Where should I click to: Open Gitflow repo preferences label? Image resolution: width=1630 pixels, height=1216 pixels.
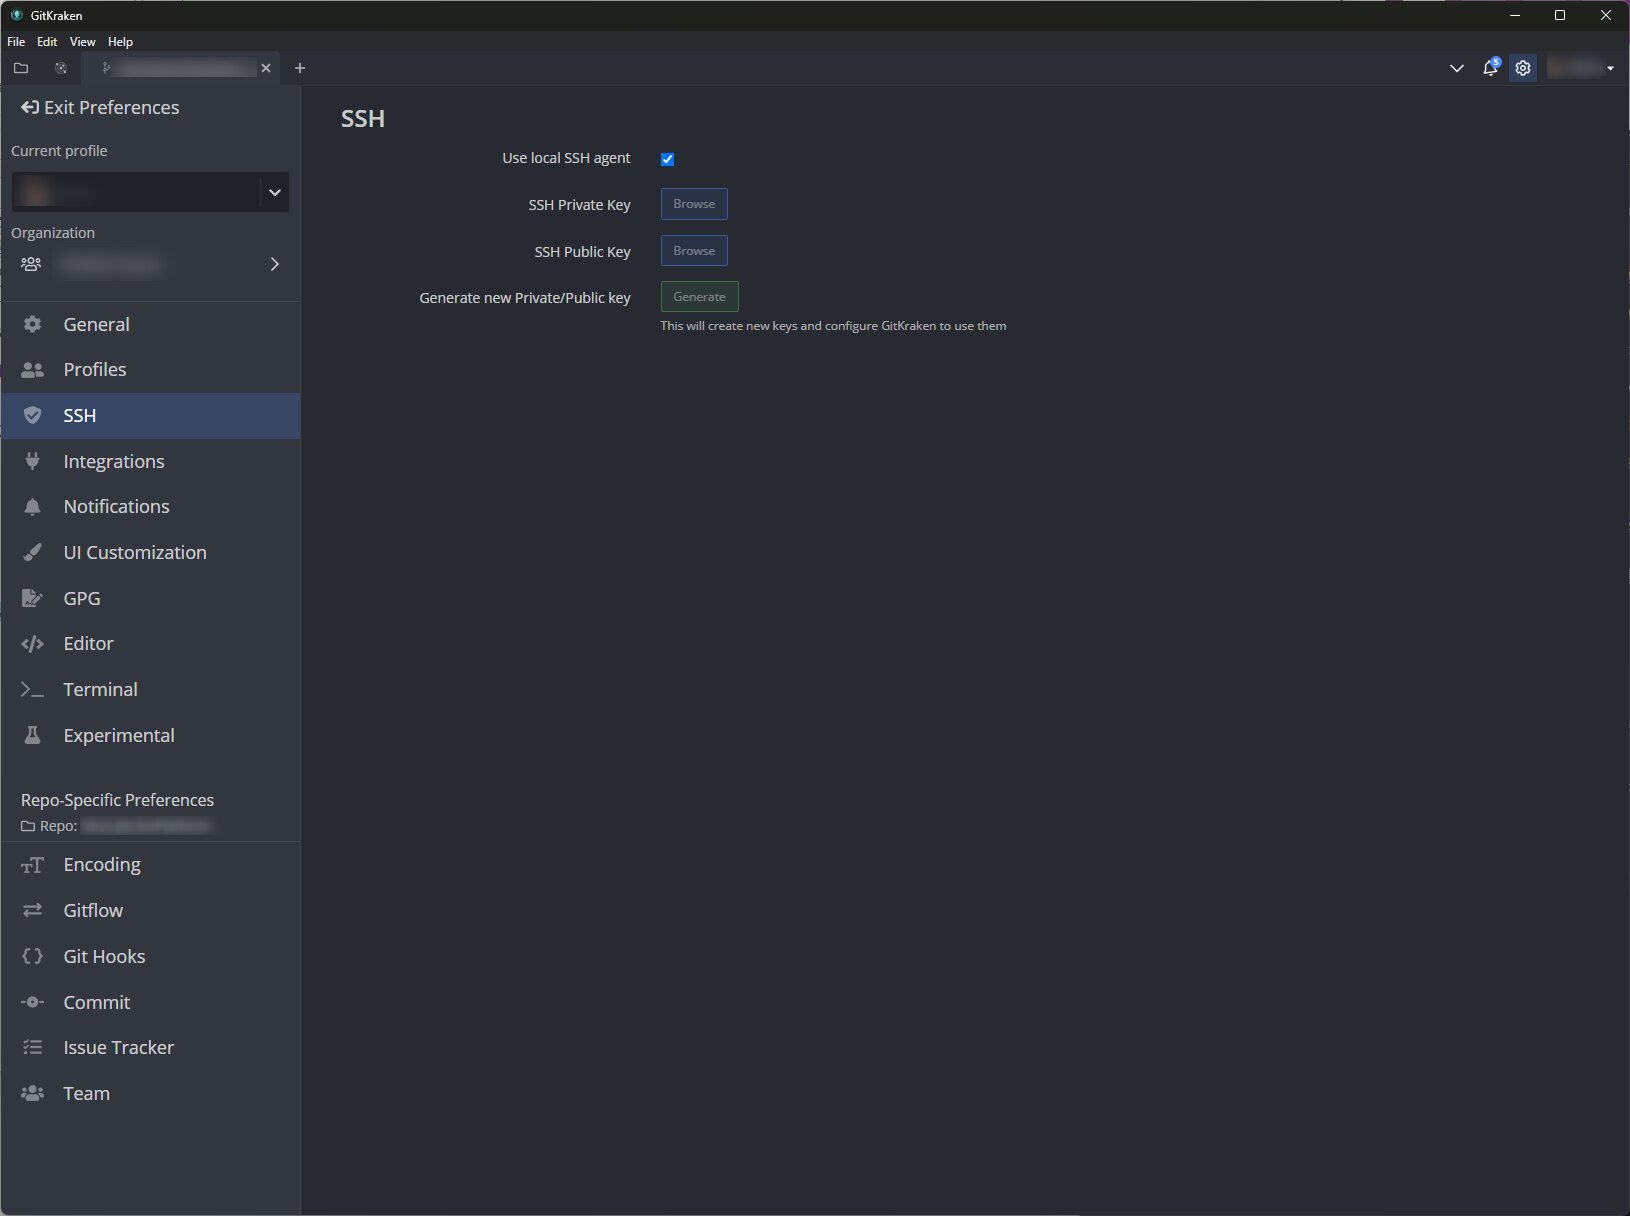tap(93, 910)
